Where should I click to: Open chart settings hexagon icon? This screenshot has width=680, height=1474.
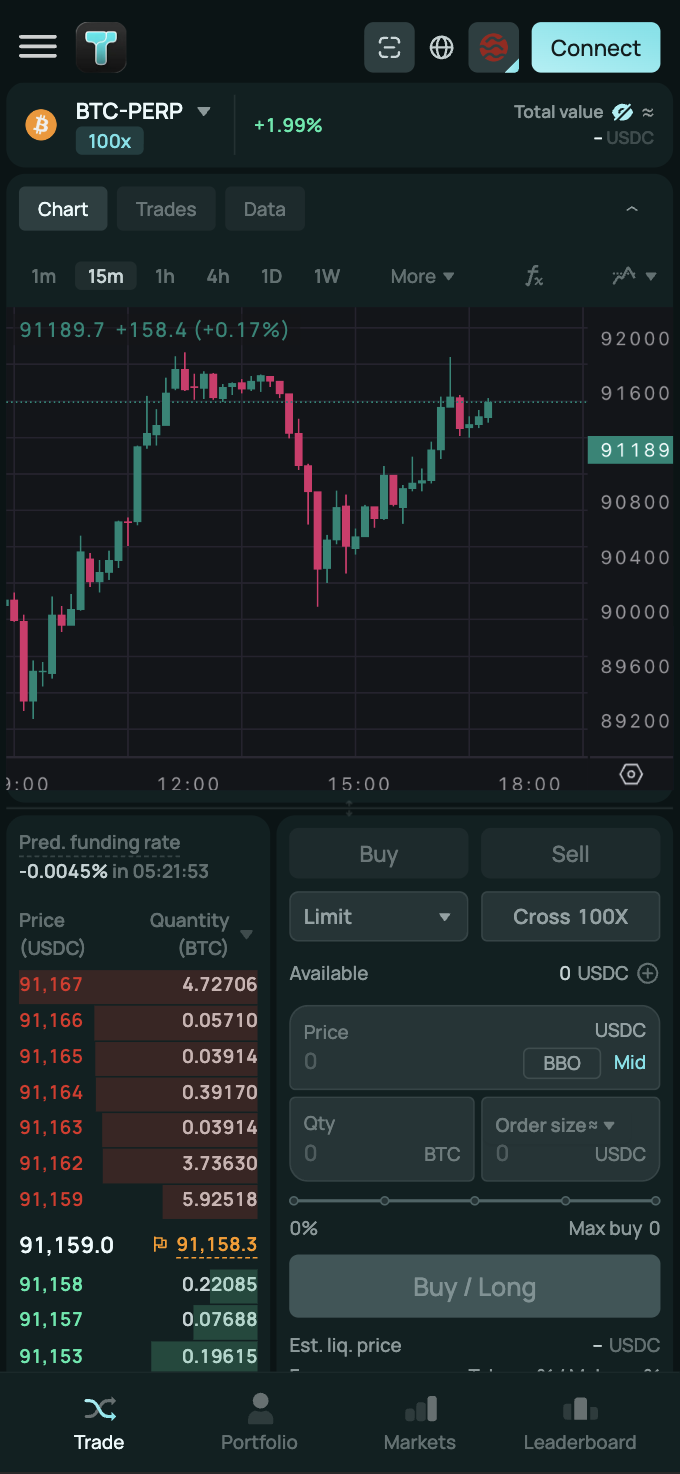(x=631, y=774)
